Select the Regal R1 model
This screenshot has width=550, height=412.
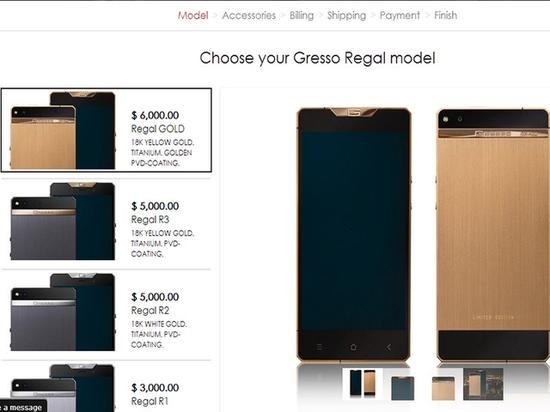(x=106, y=387)
